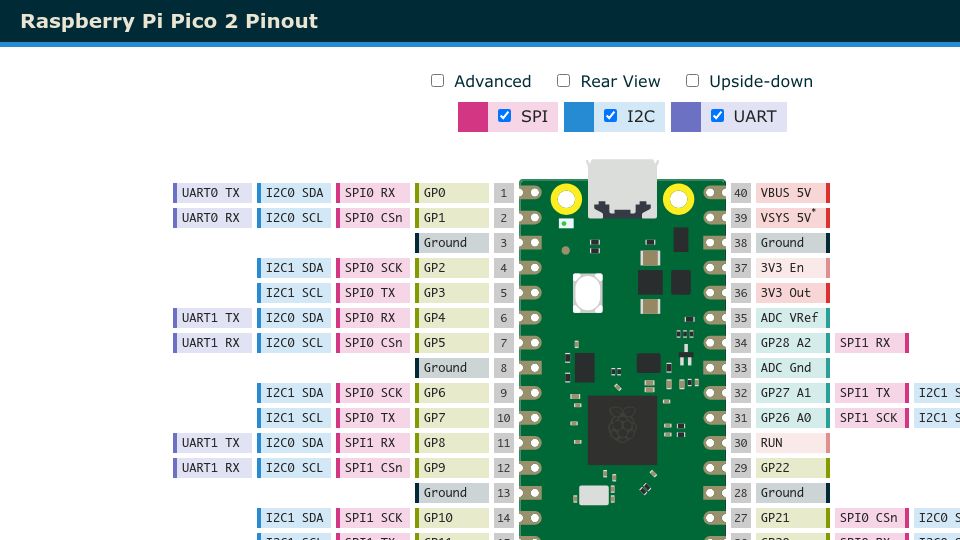Click the purple UART color swatch
Screen dimensions: 960x540
[686, 117]
